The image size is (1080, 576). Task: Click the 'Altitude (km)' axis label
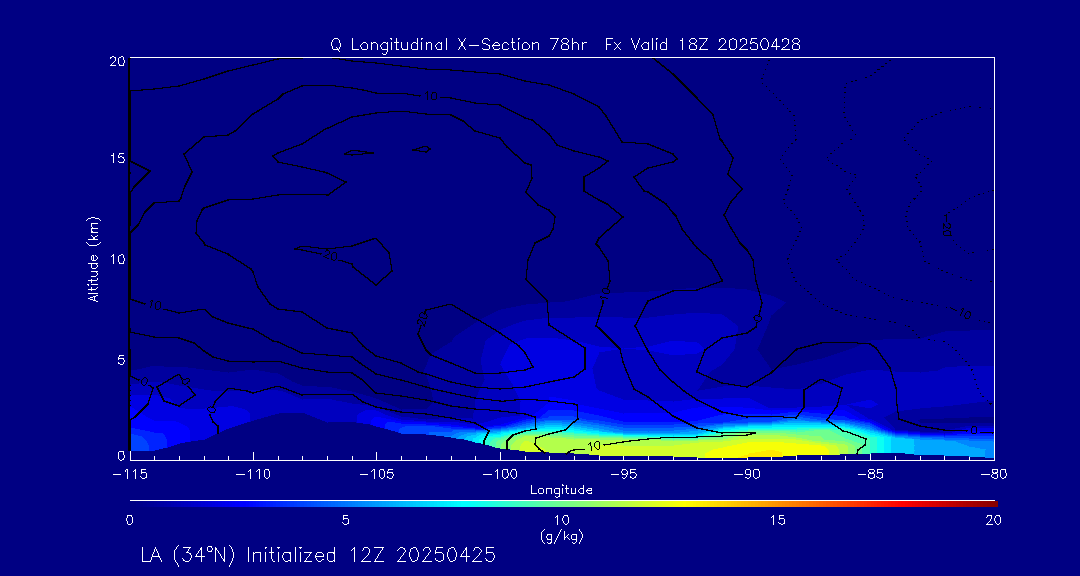[x=94, y=259]
